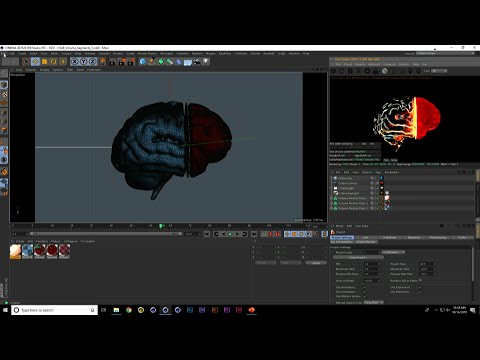Screen dimensions: 480x360
Task: Activate the Rotate tool
Action: (53, 62)
